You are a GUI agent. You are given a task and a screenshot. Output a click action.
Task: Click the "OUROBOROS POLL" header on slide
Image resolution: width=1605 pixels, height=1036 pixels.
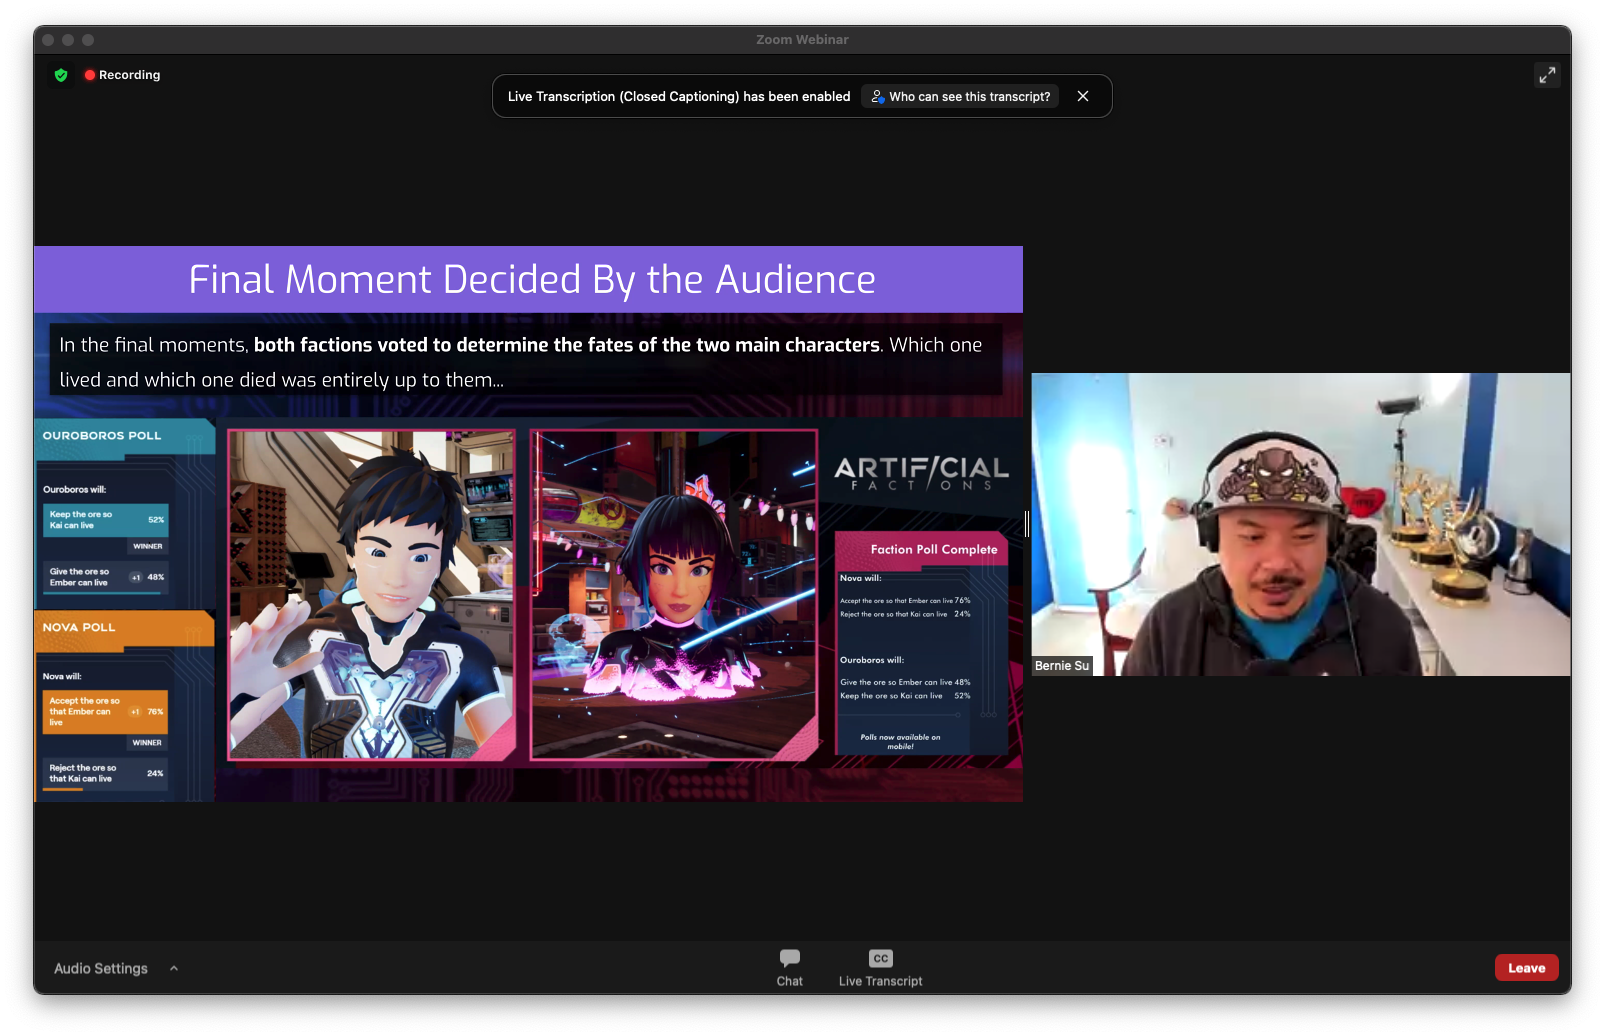[x=102, y=436]
